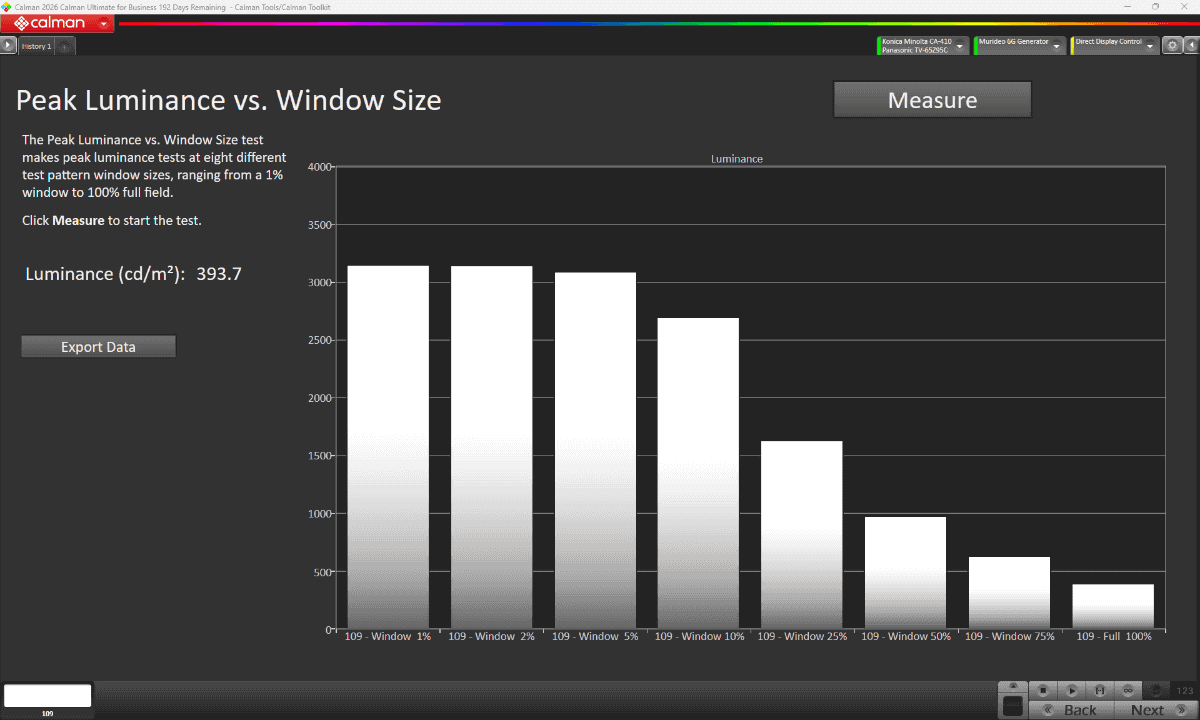Click the "Click Measure to start the test" text
Image resolution: width=1200 pixels, height=720 pixels.
112,220
